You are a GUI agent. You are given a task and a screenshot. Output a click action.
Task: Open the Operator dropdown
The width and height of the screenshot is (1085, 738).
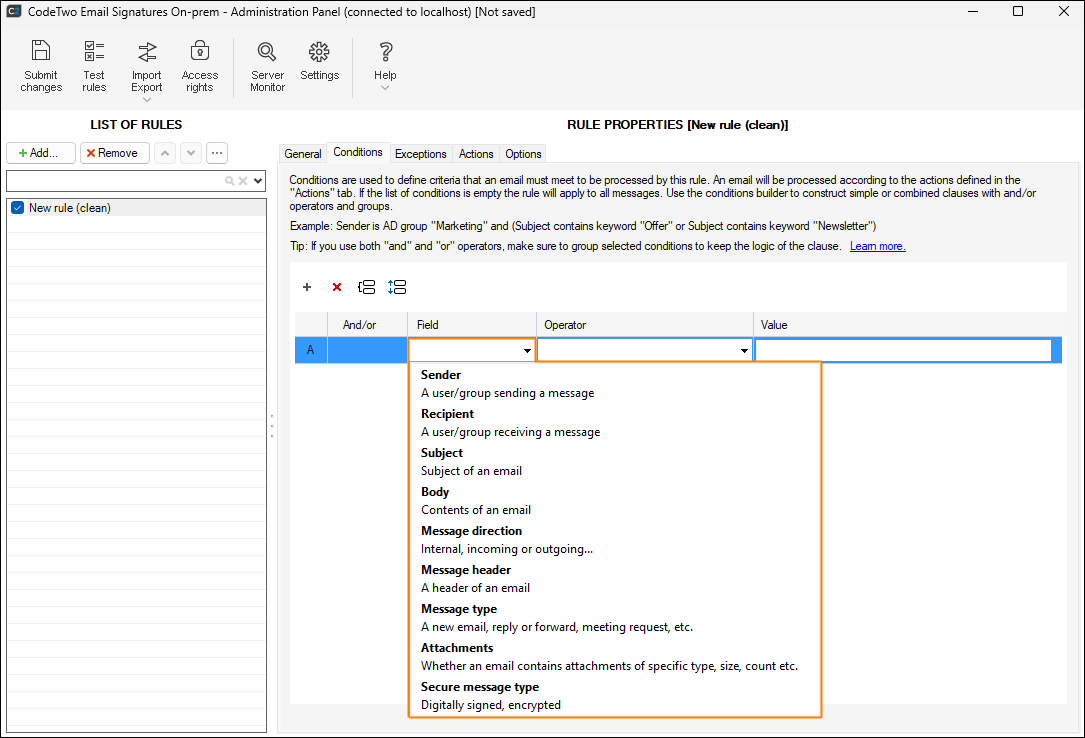coord(744,350)
